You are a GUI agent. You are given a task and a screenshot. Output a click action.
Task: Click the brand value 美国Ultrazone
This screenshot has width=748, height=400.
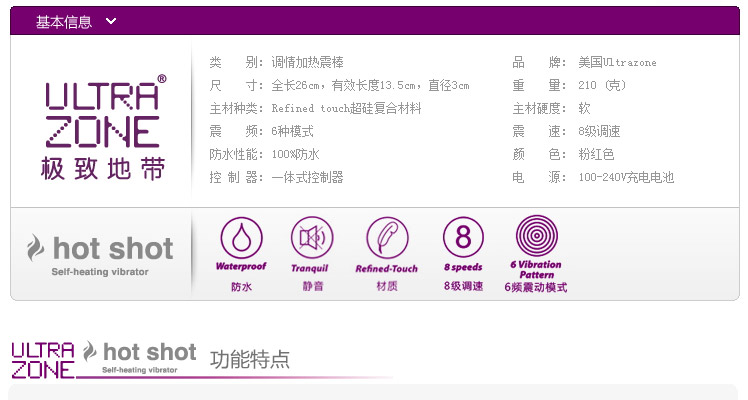(x=617, y=62)
